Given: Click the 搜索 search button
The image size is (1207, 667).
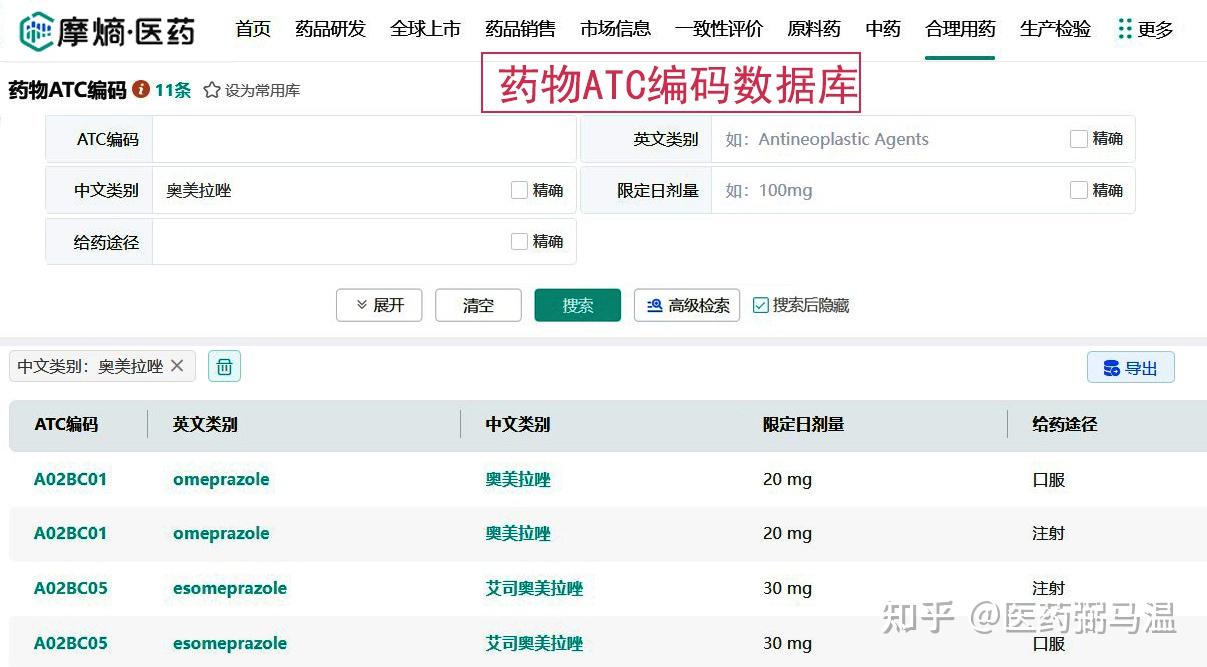Looking at the screenshot, I should tap(578, 306).
